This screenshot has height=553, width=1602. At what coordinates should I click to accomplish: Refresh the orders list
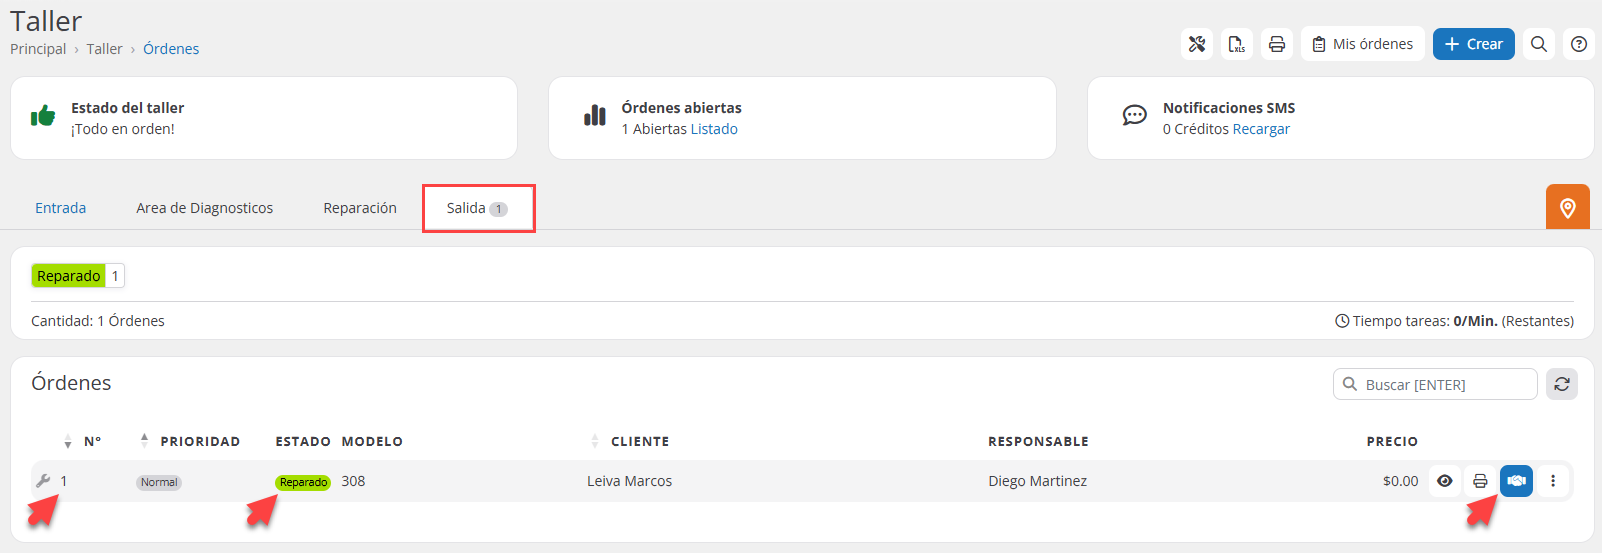1562,384
